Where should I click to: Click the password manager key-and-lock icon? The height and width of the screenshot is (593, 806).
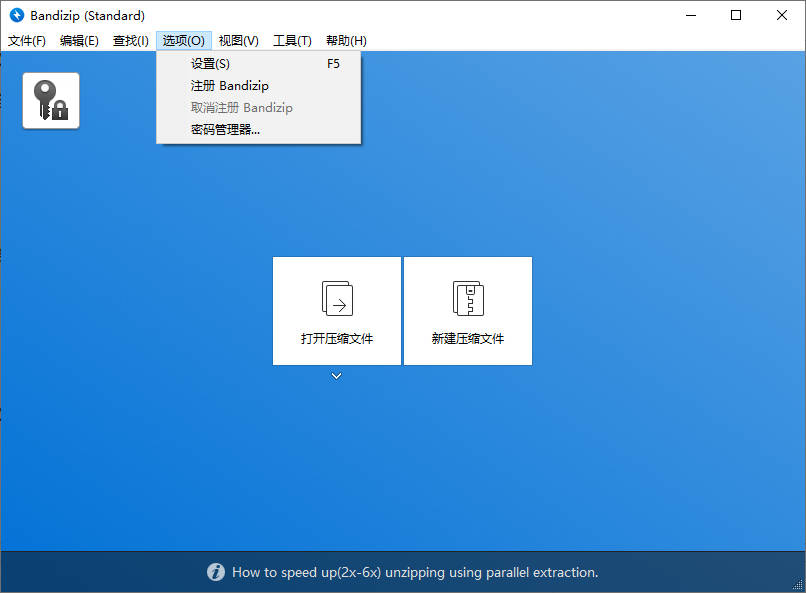coord(51,100)
